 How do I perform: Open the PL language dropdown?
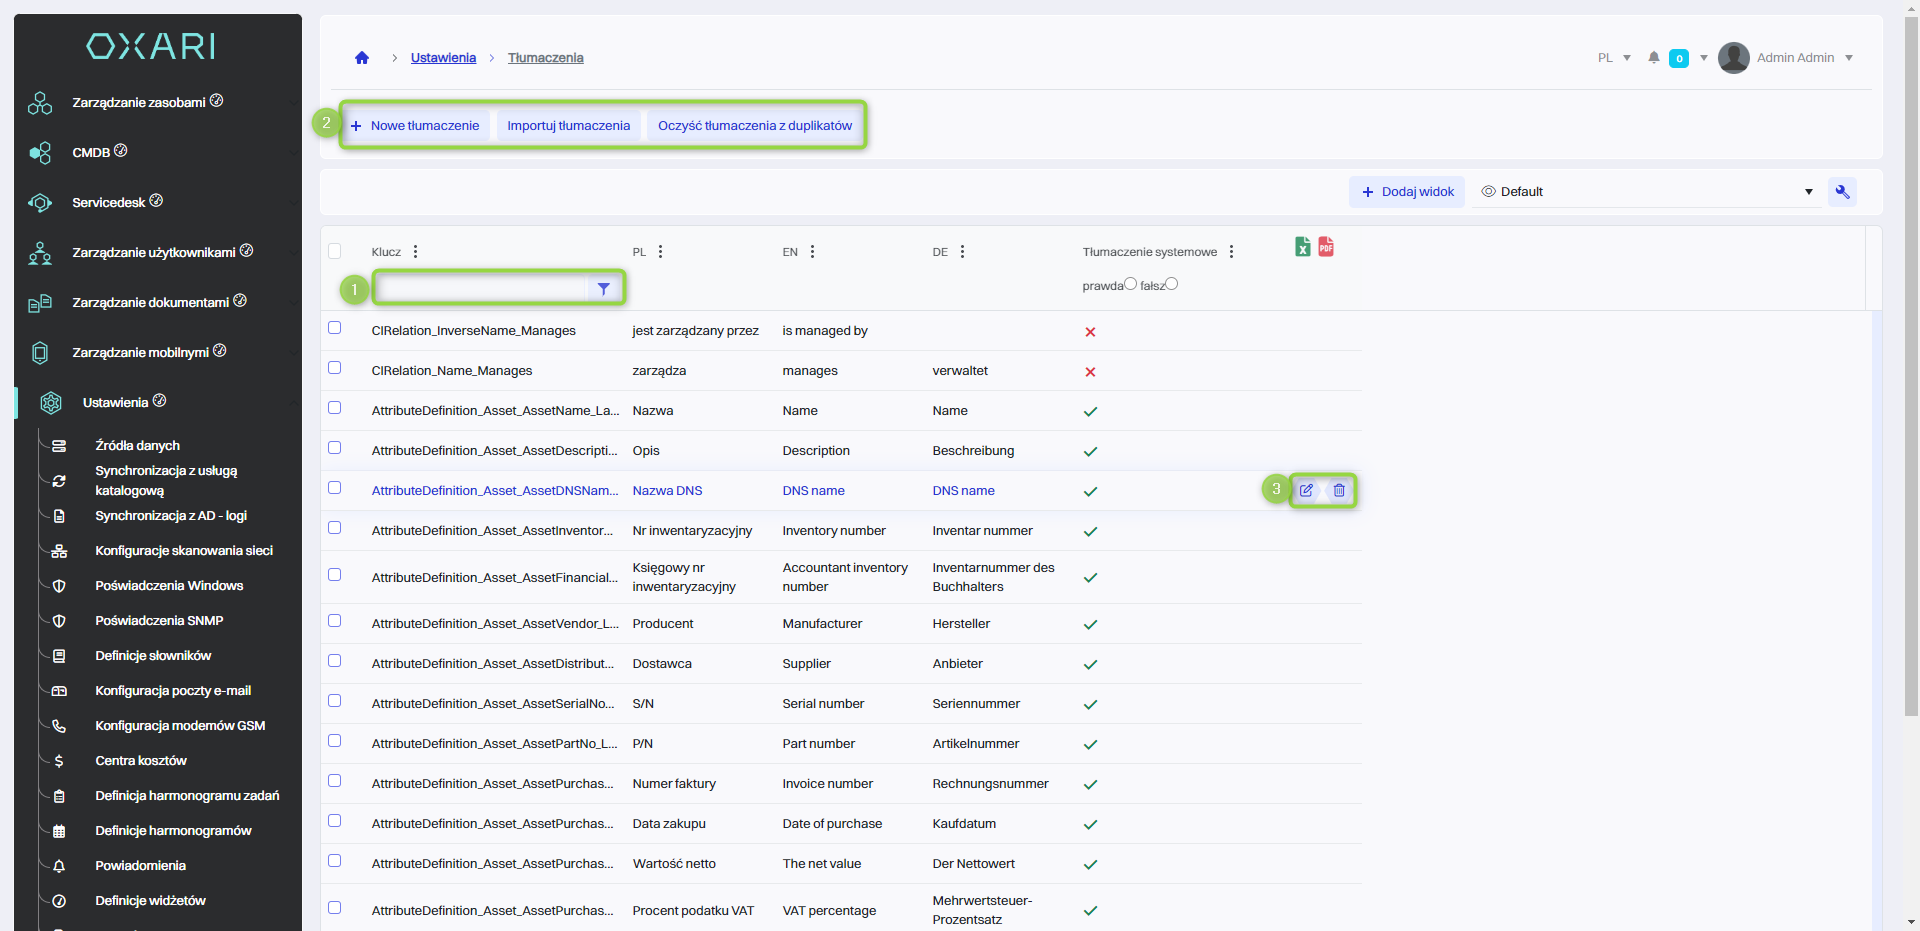(x=1614, y=58)
